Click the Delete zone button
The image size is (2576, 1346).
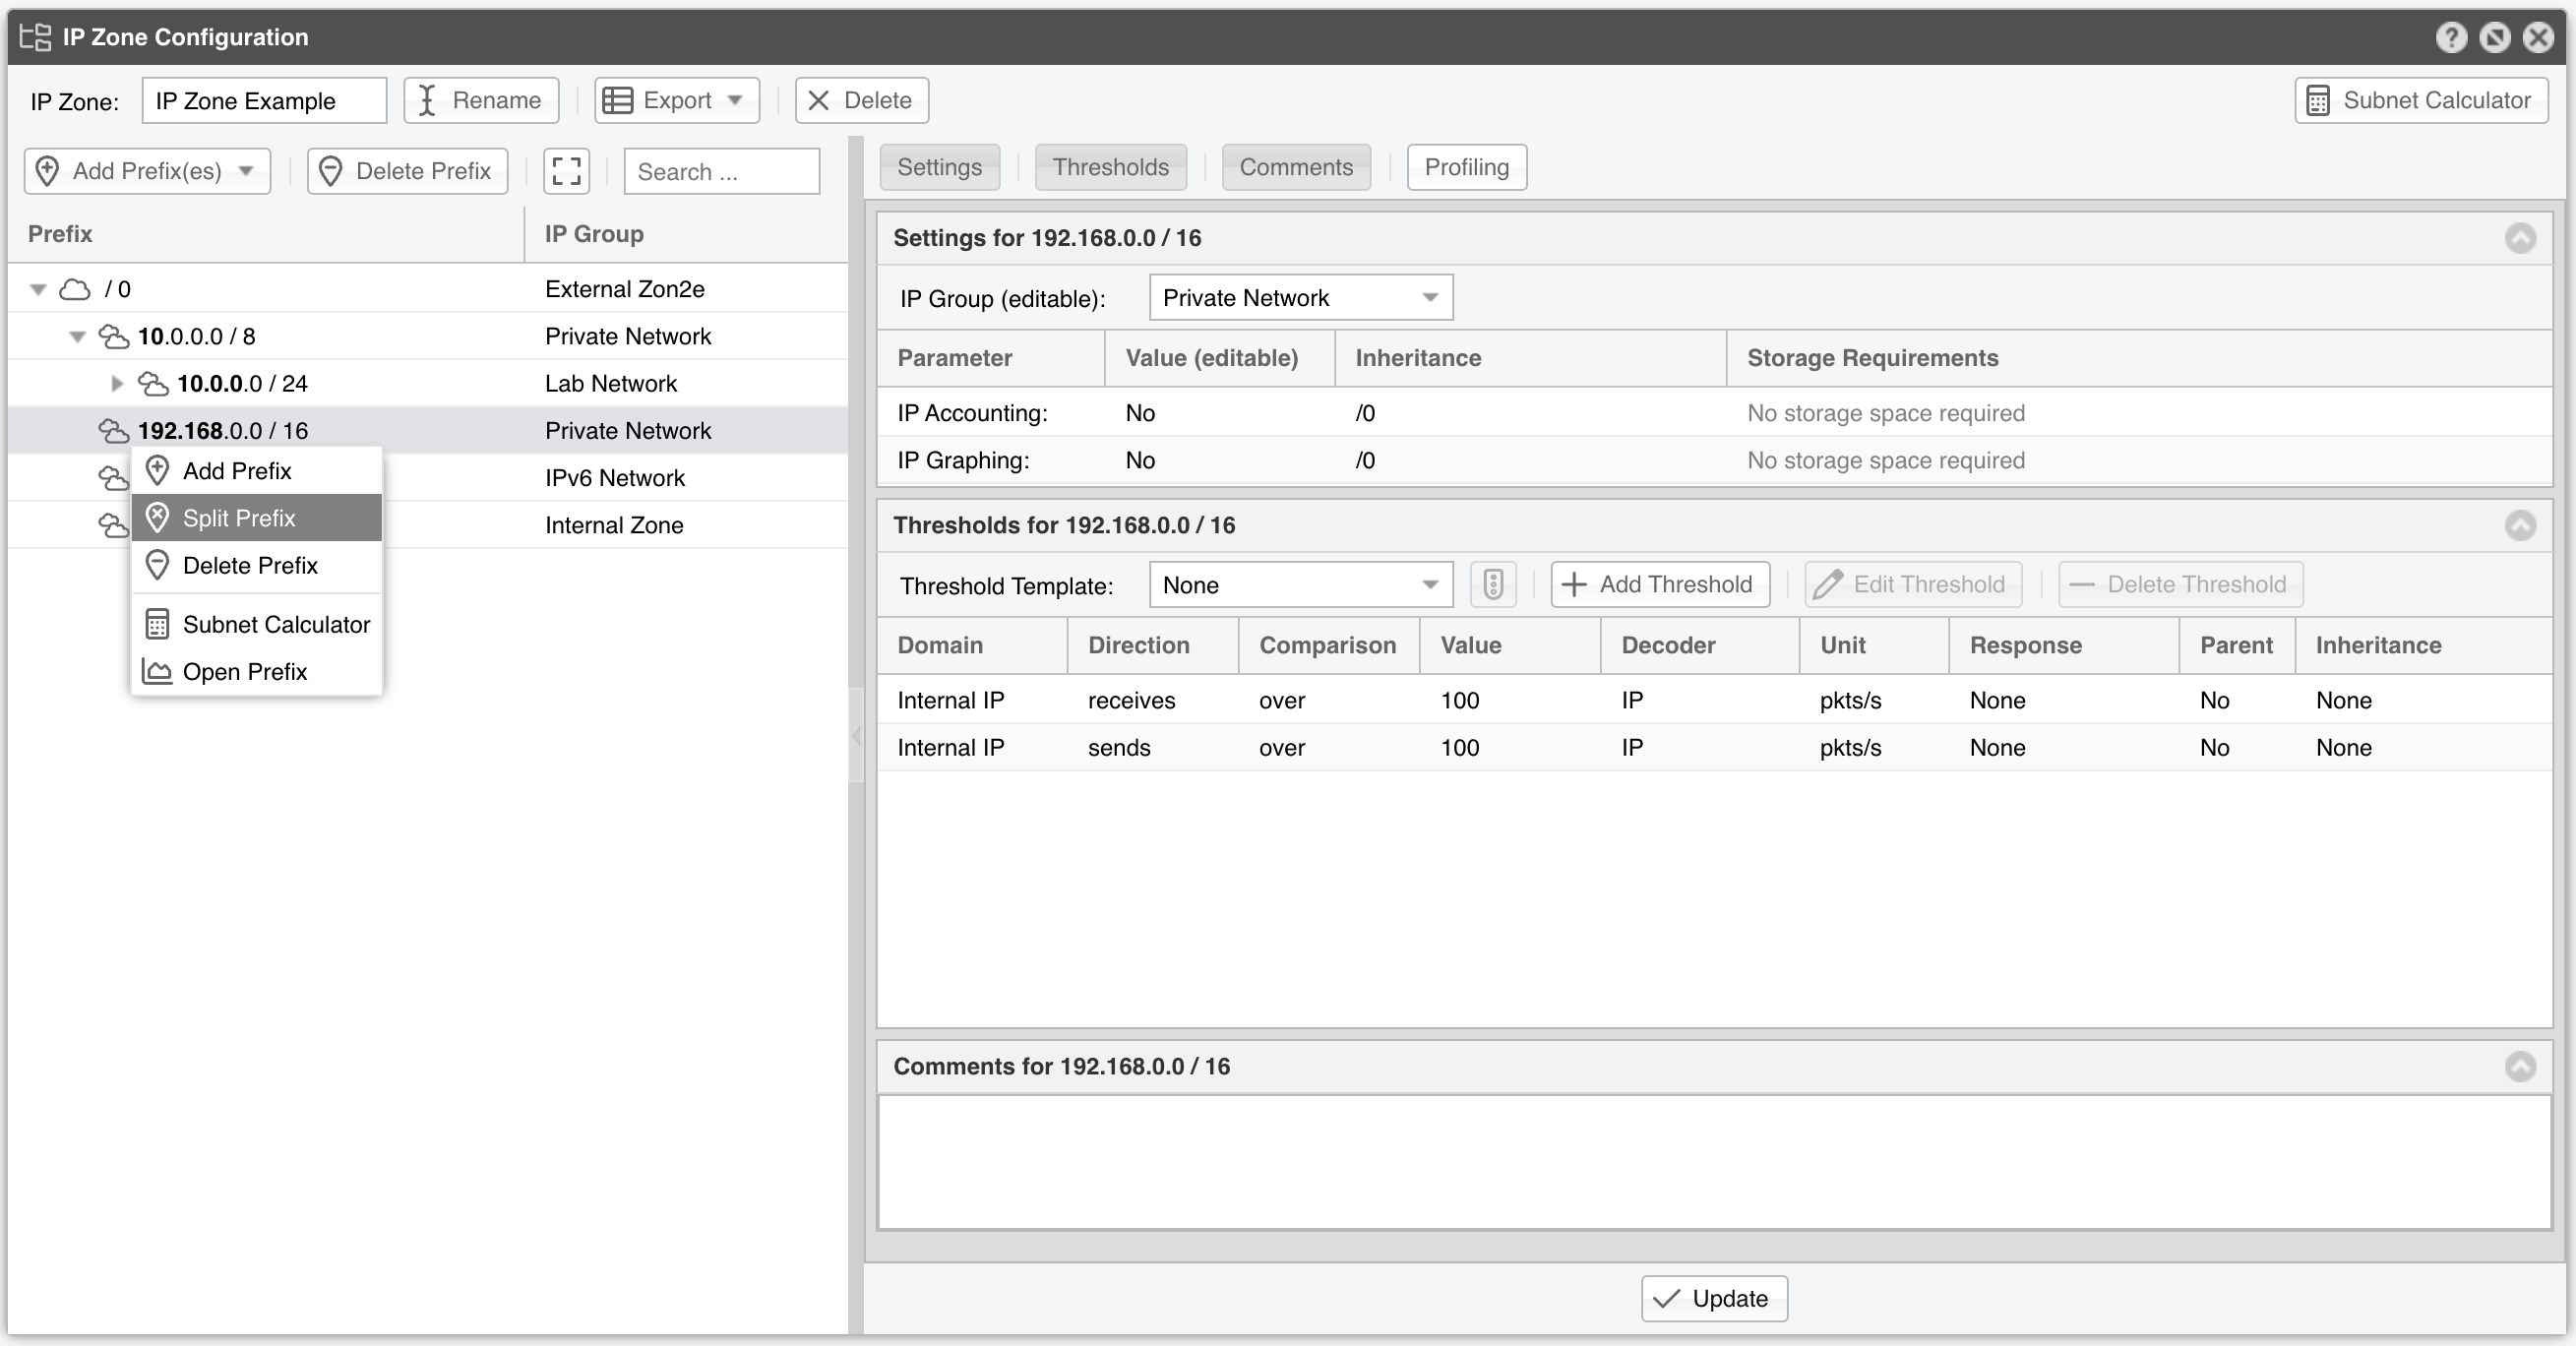click(861, 100)
